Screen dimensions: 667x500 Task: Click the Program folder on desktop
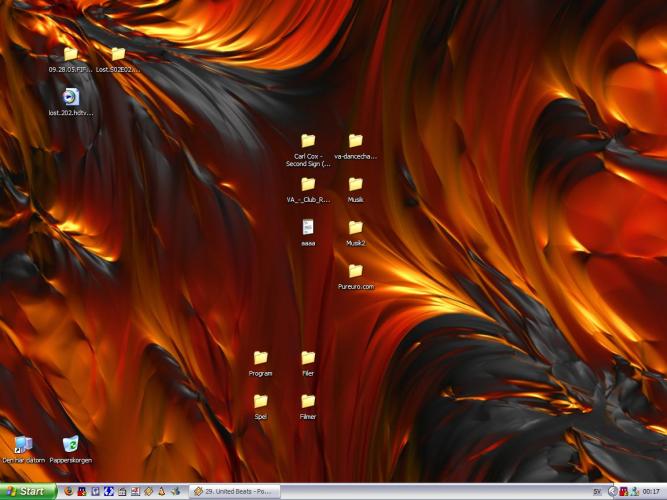260,358
